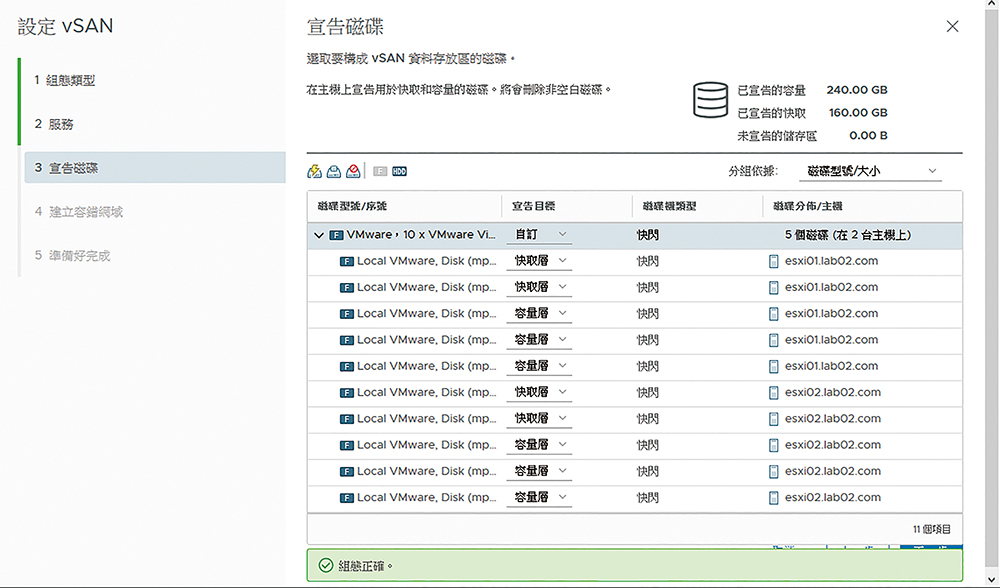Click the 設定 vSAN wizard title
Image resolution: width=1000 pixels, height=588 pixels.
[x=66, y=26]
